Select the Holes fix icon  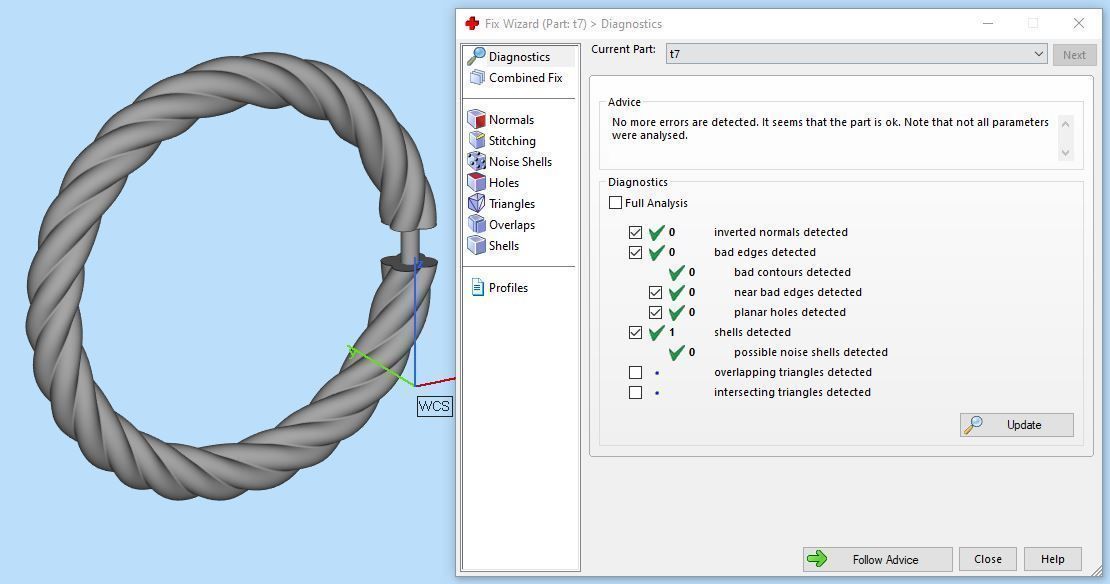click(x=476, y=183)
